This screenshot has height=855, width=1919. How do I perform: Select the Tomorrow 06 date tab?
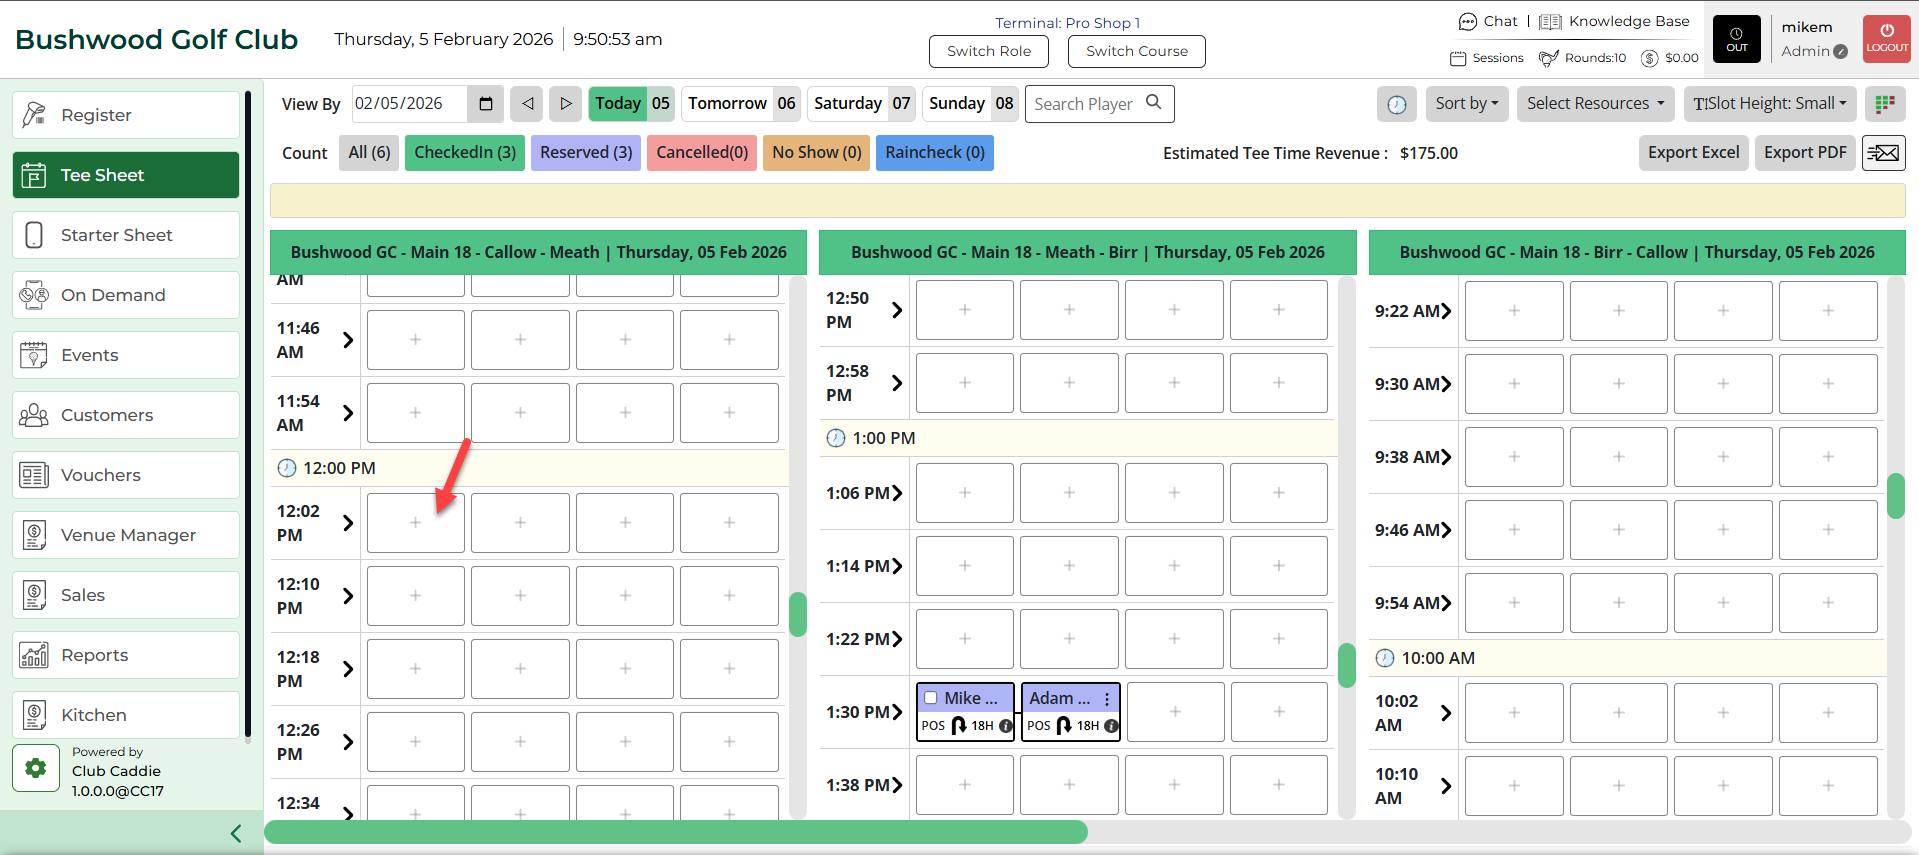pyautogui.click(x=741, y=104)
